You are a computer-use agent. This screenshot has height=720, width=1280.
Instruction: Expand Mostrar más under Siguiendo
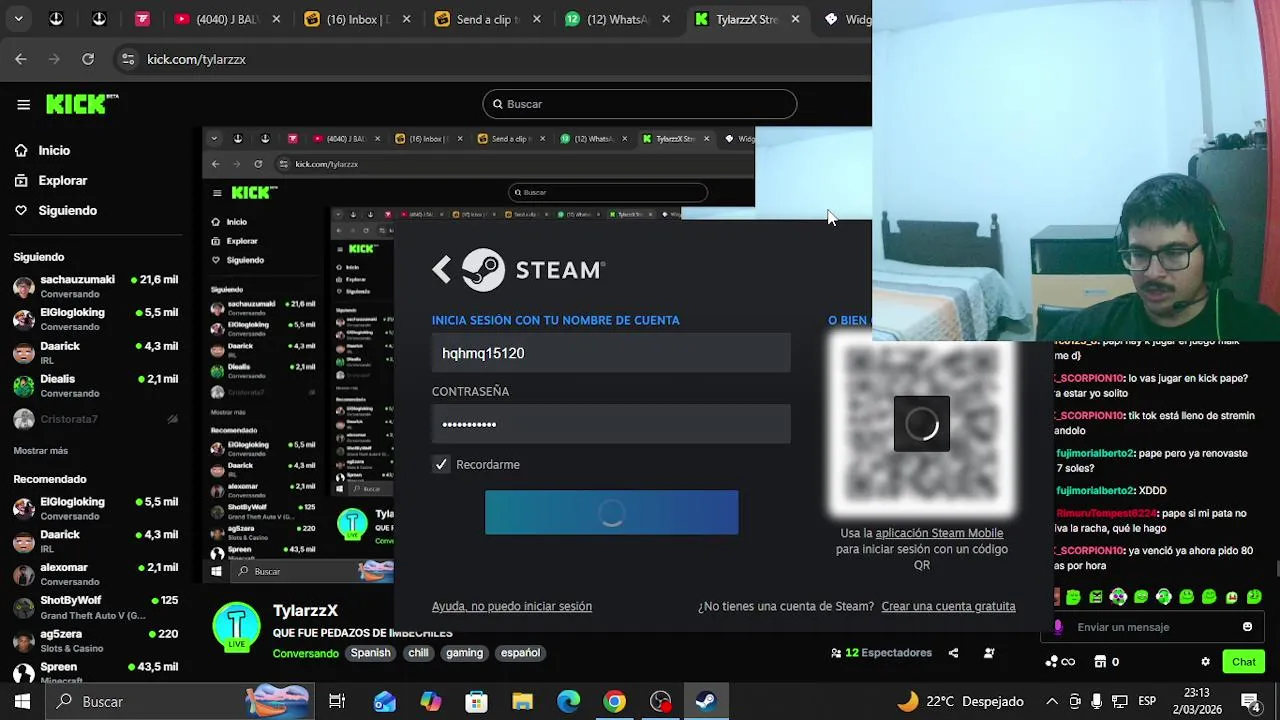41,451
